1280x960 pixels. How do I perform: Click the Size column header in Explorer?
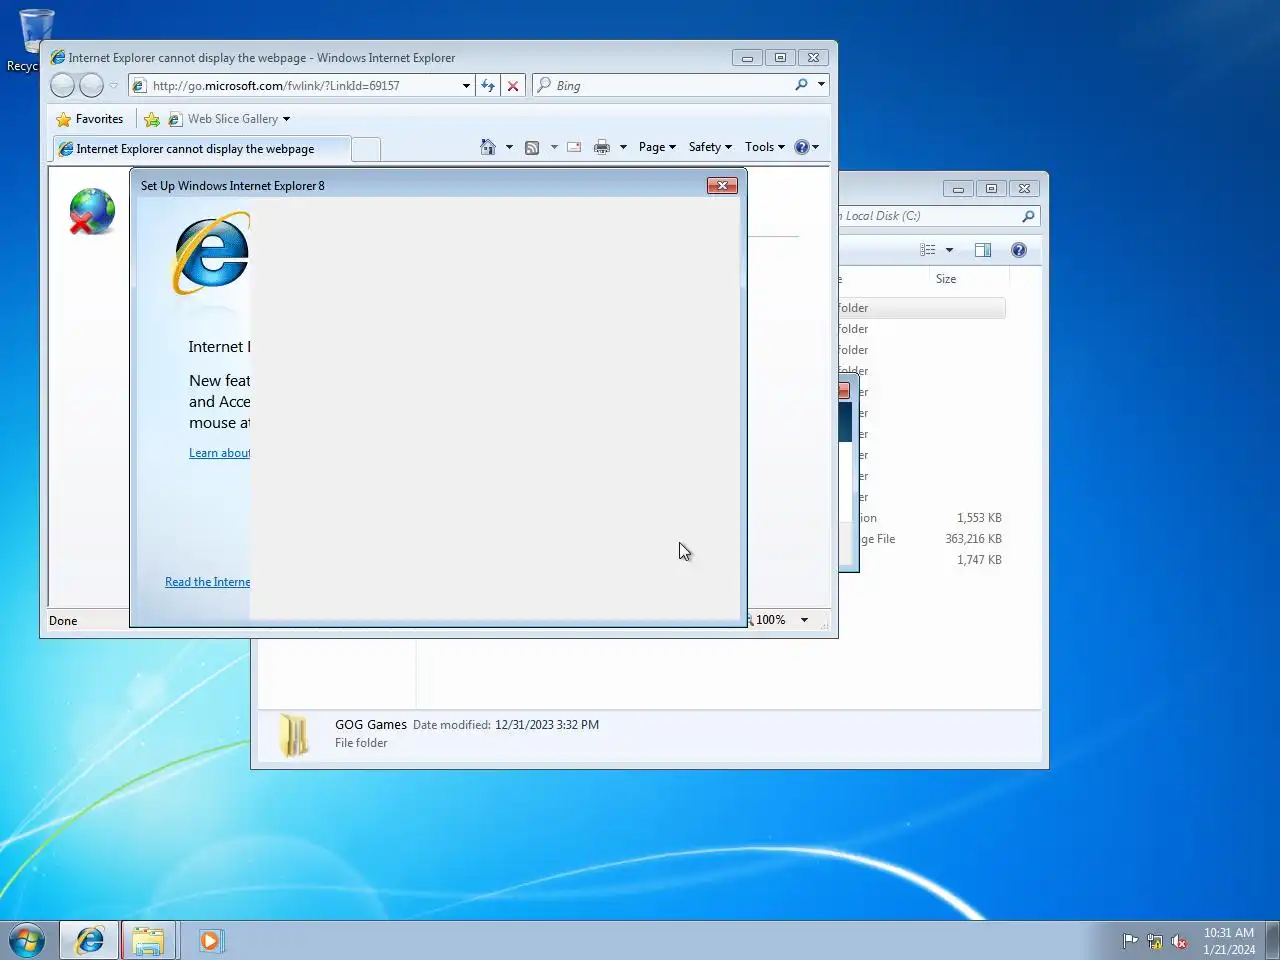[x=946, y=279]
